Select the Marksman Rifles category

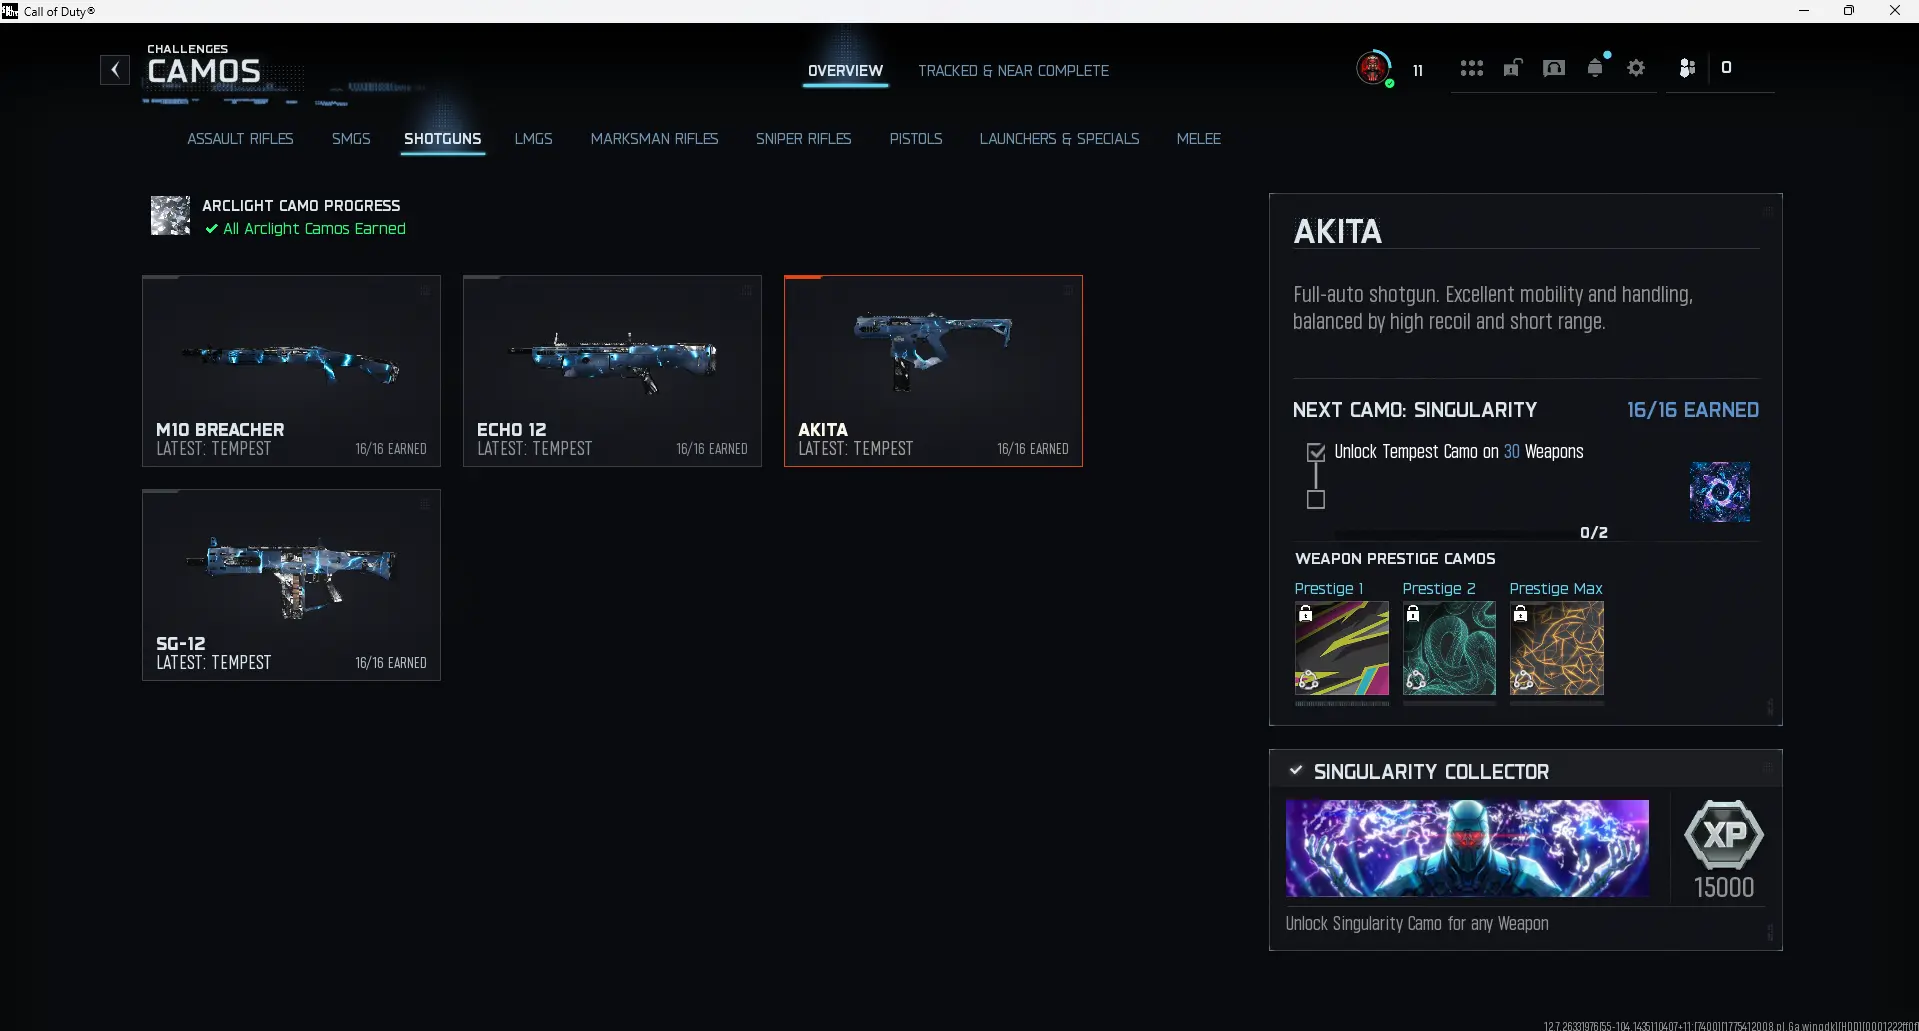[654, 139]
